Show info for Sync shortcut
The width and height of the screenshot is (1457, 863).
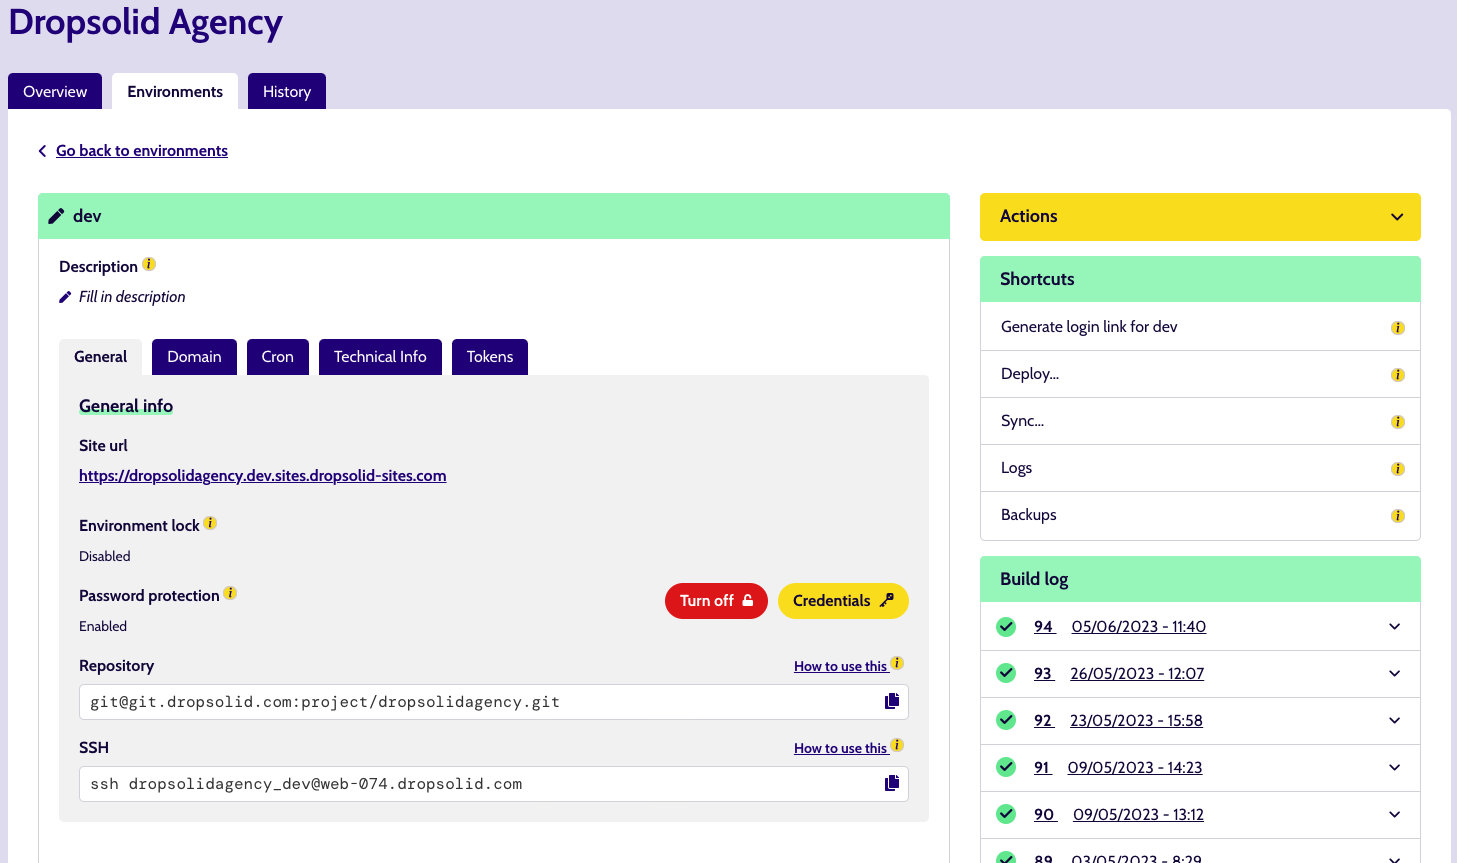tap(1398, 422)
